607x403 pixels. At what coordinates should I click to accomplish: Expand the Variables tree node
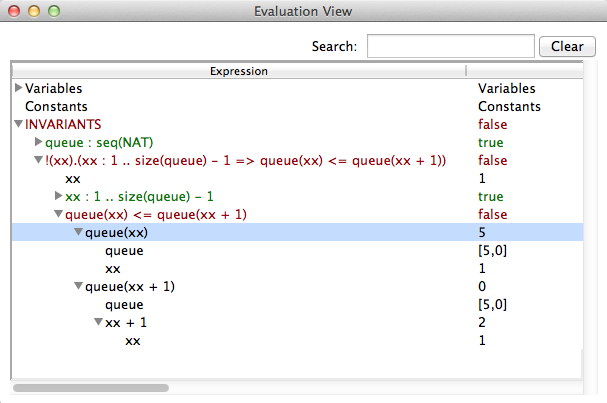(19, 89)
